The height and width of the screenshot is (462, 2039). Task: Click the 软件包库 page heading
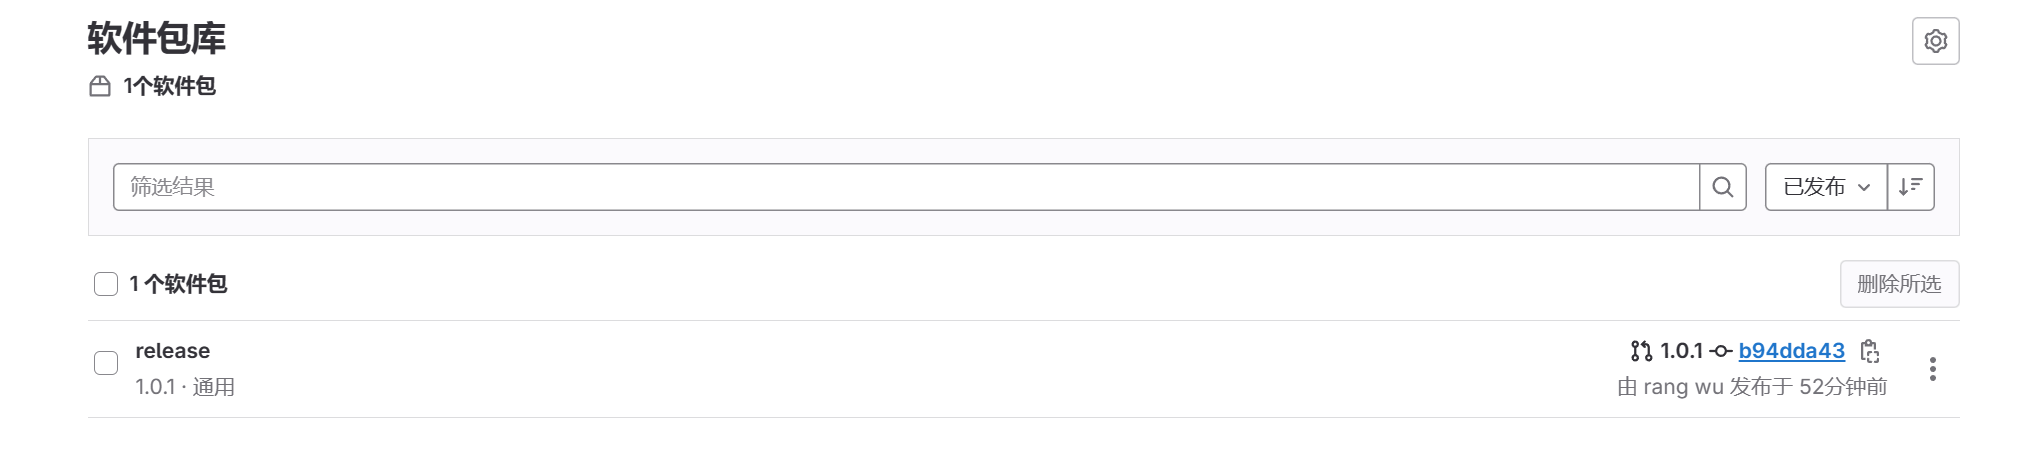point(157,38)
